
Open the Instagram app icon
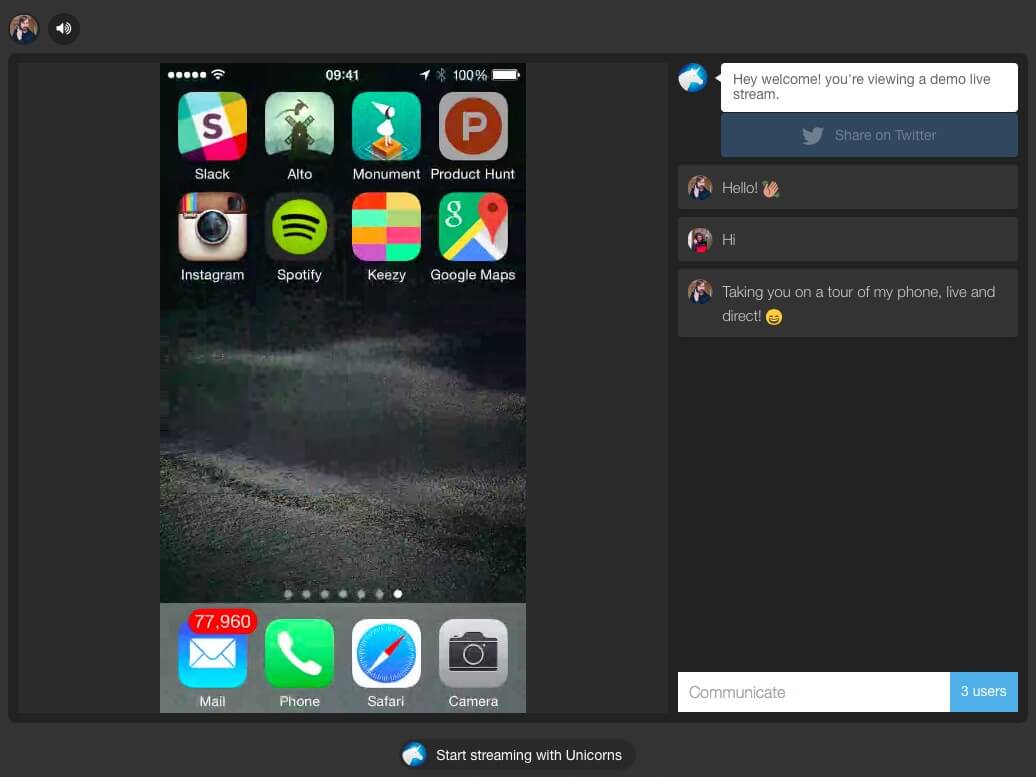click(x=212, y=227)
